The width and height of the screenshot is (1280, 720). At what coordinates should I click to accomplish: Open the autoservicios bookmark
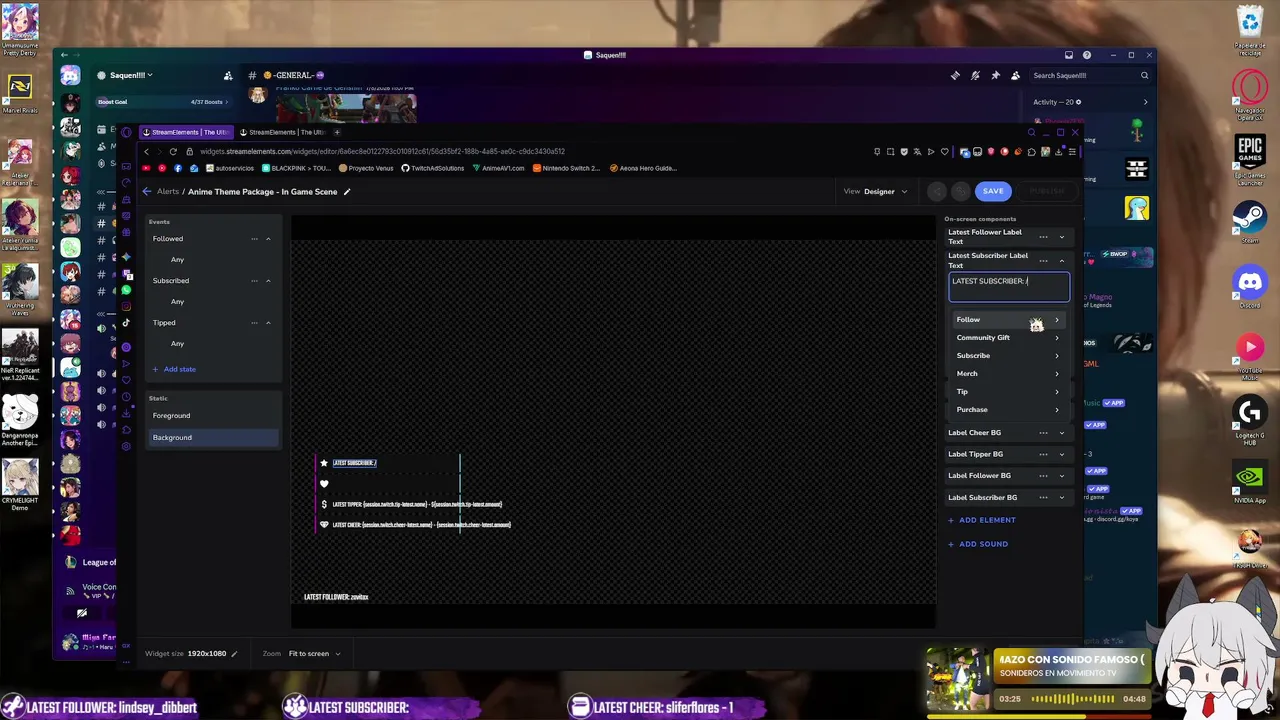[x=229, y=168]
